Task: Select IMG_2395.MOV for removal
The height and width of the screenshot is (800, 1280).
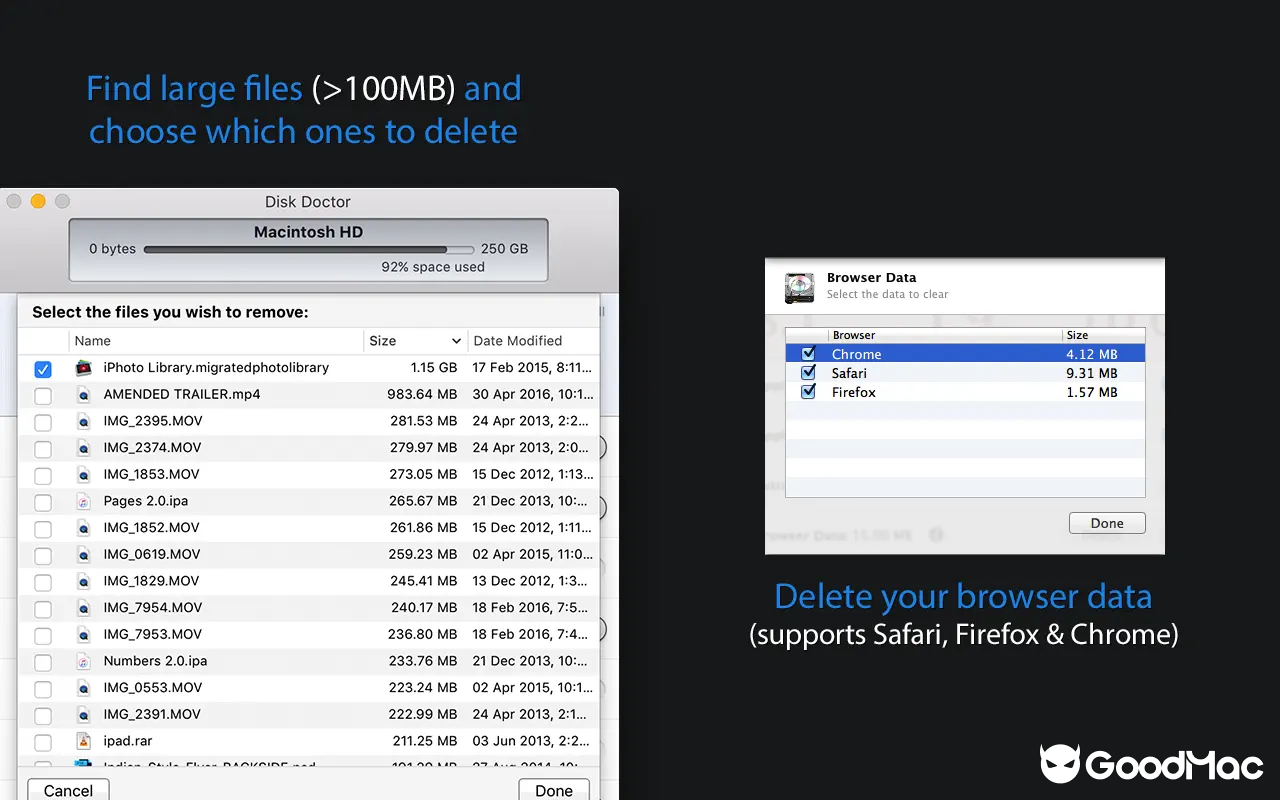Action: (x=43, y=421)
